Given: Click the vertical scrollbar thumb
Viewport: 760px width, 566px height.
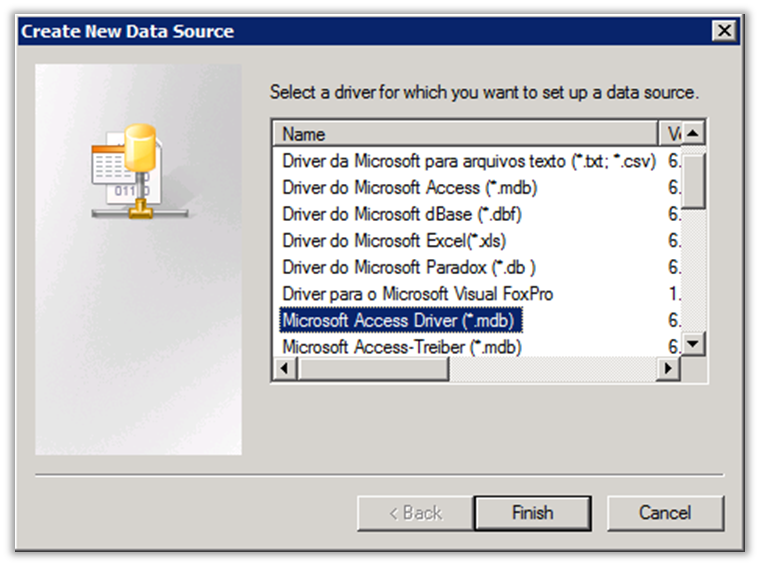Looking at the screenshot, I should pos(694,178).
